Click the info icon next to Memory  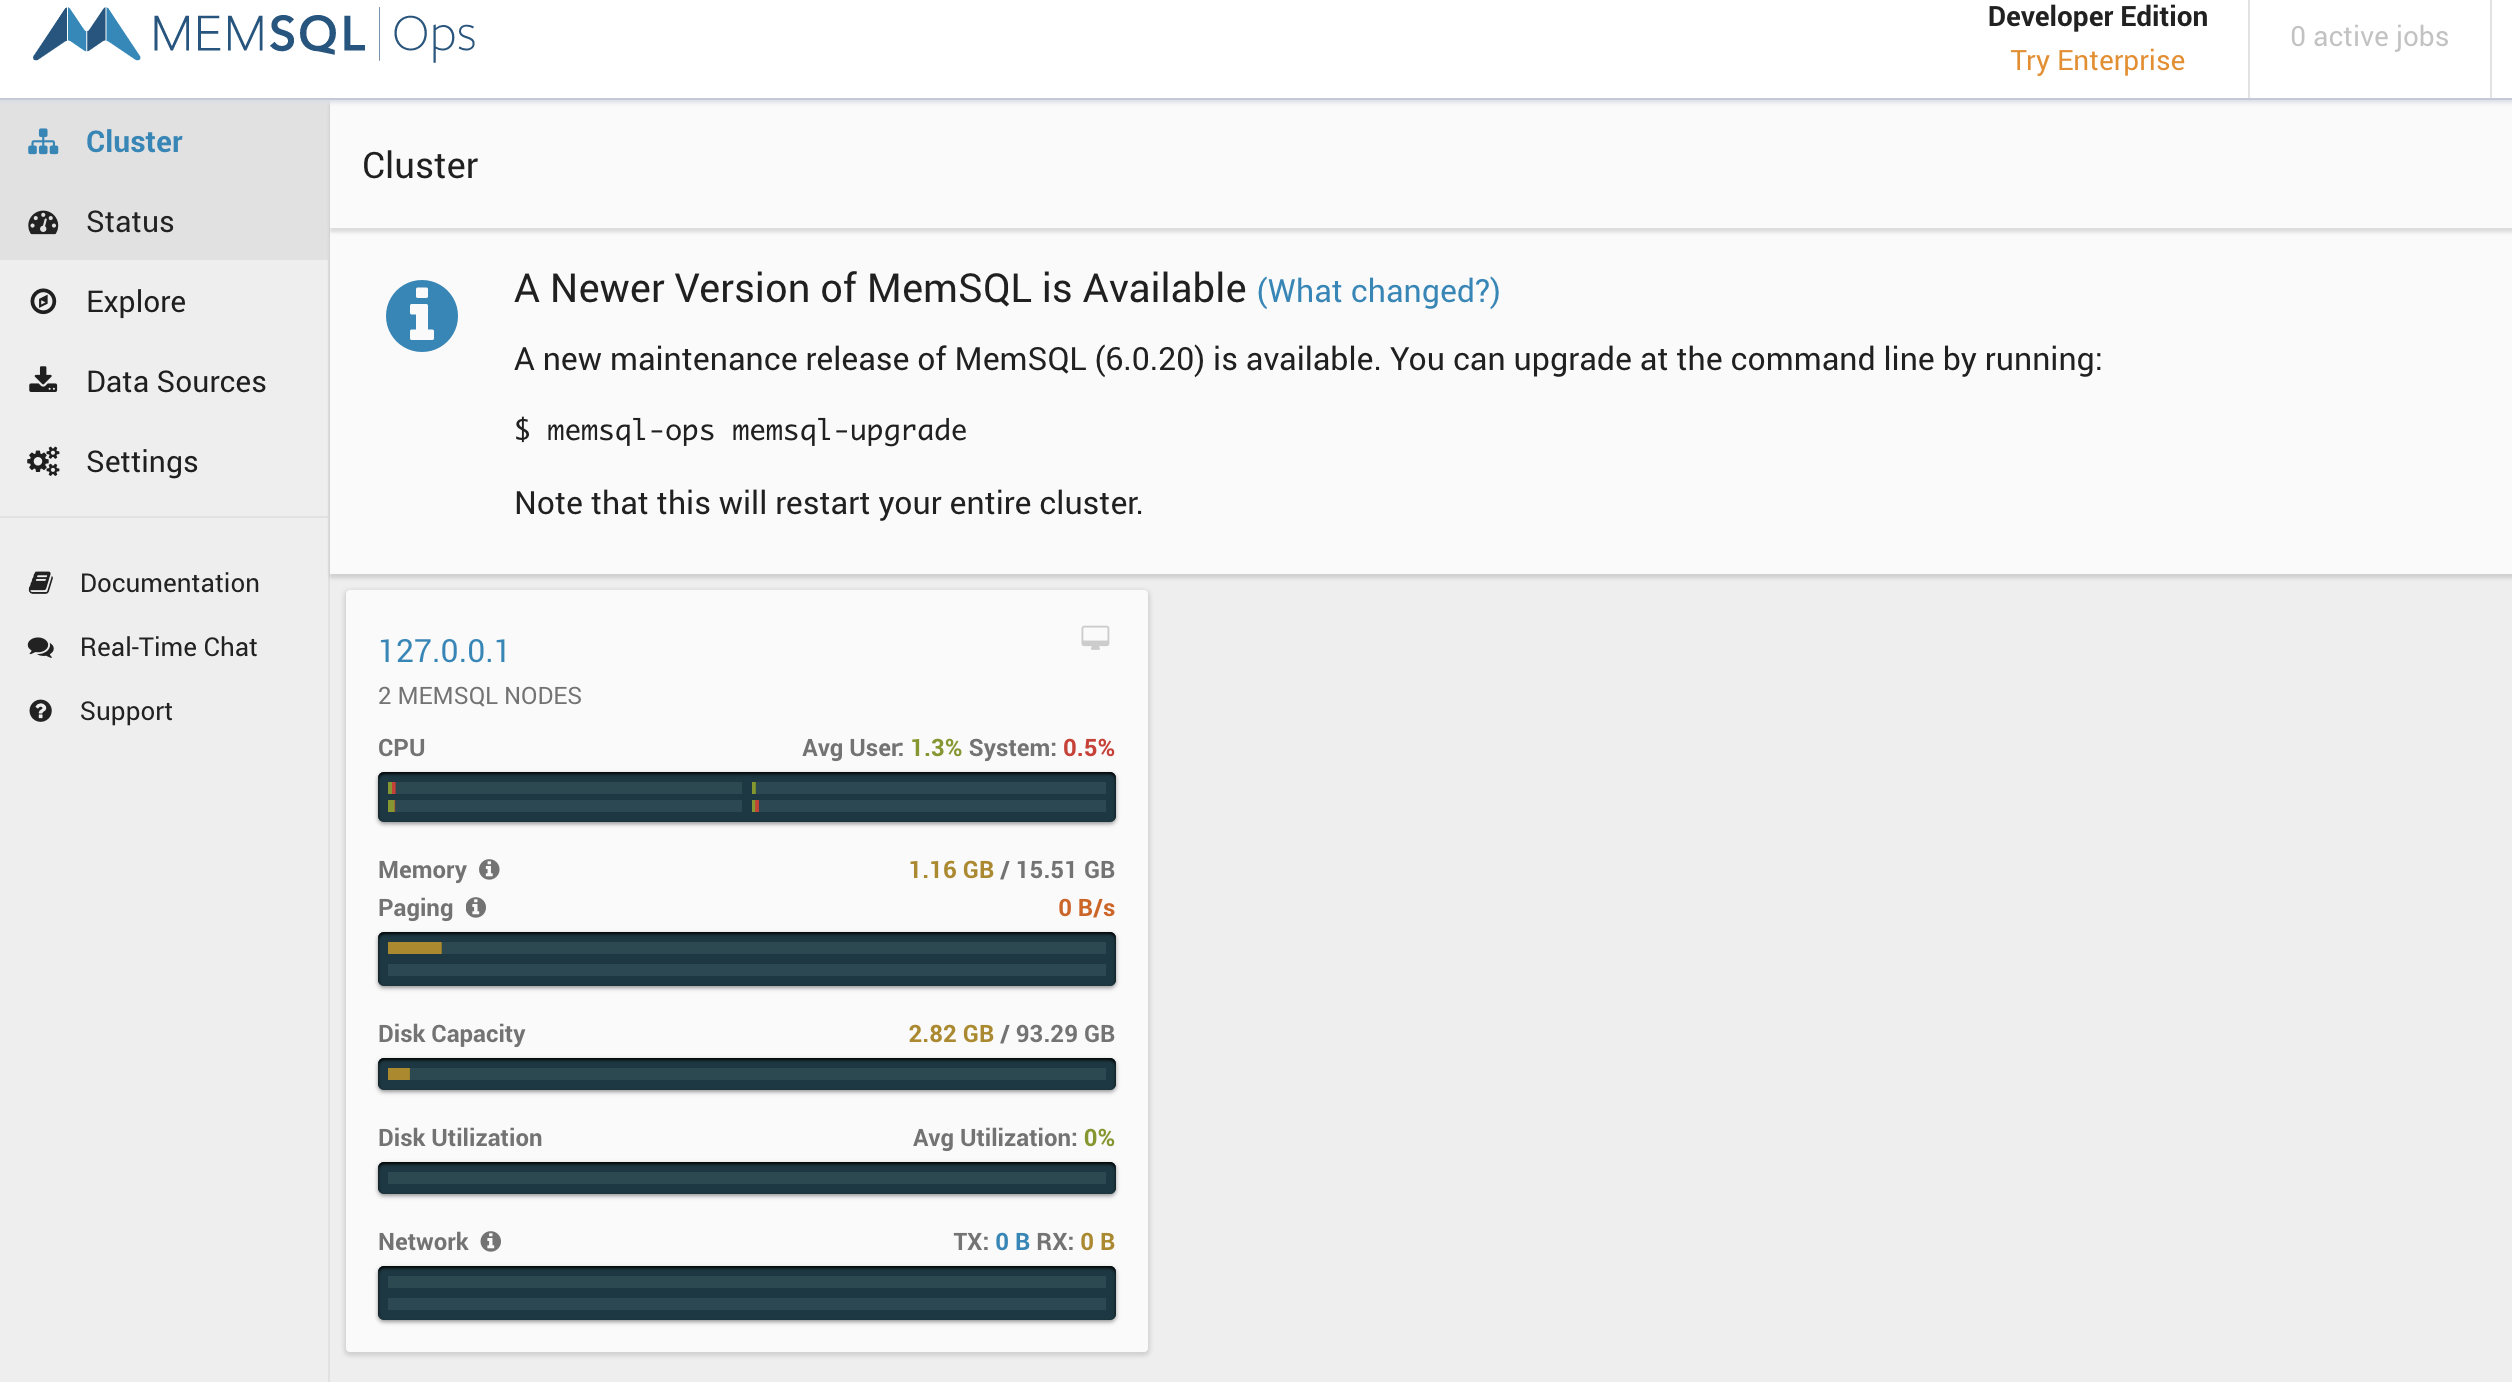click(x=489, y=869)
